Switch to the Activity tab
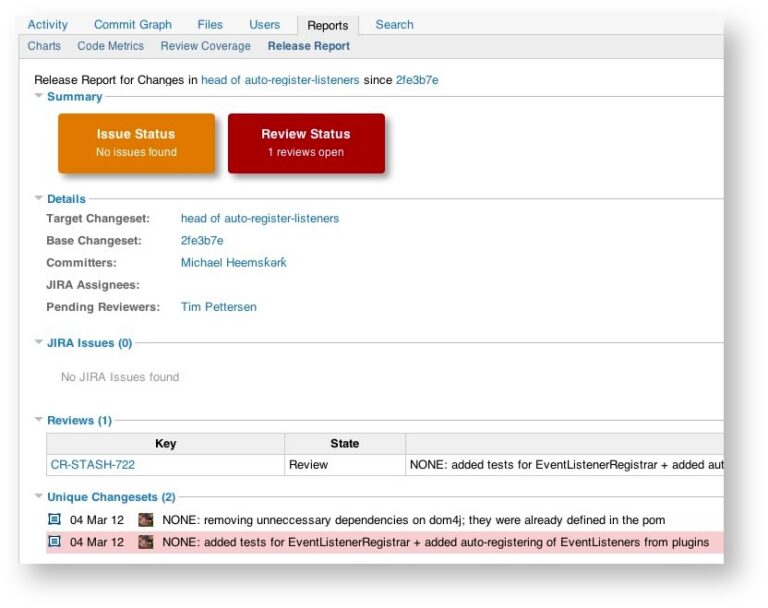Screen dimensions: 768x608 48,24
